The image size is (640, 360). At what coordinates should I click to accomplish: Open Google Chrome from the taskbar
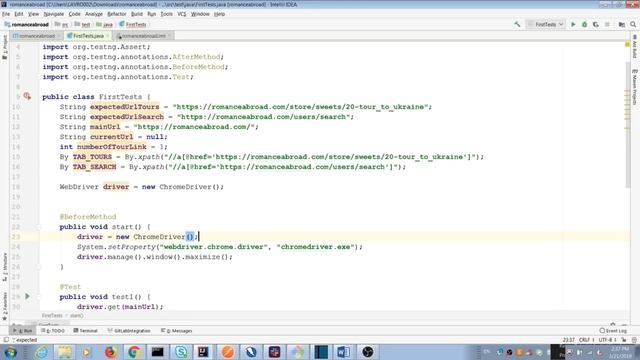pyautogui.click(x=134, y=352)
